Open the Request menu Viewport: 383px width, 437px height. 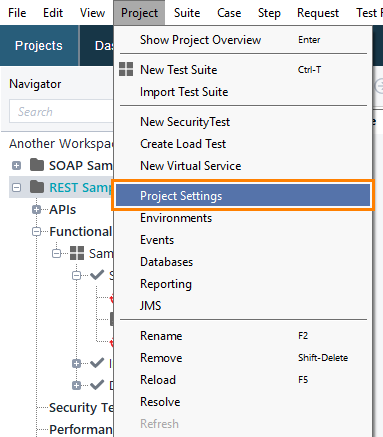[318, 13]
